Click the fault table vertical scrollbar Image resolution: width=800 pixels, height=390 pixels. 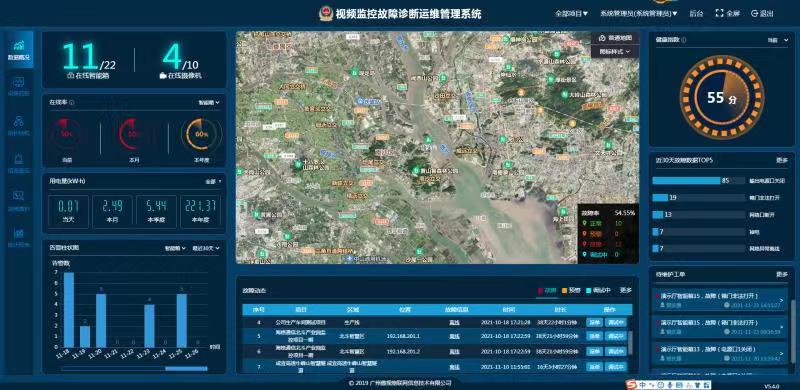(x=630, y=343)
